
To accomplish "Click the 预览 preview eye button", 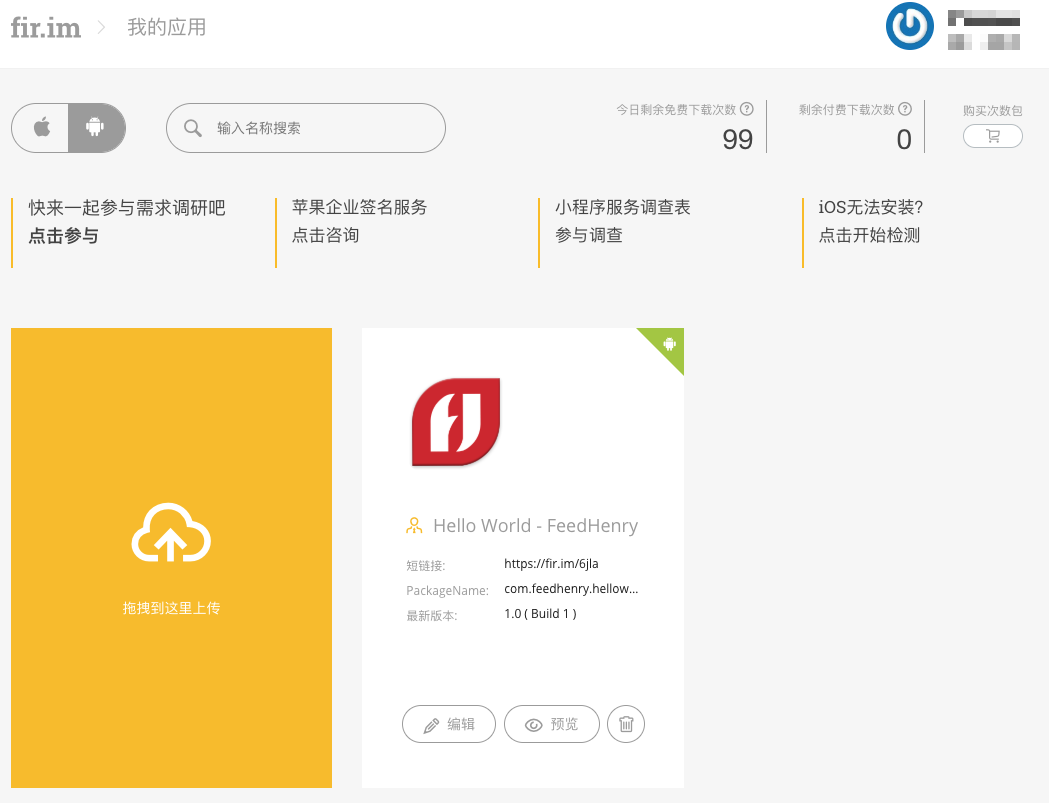I will pos(551,724).
